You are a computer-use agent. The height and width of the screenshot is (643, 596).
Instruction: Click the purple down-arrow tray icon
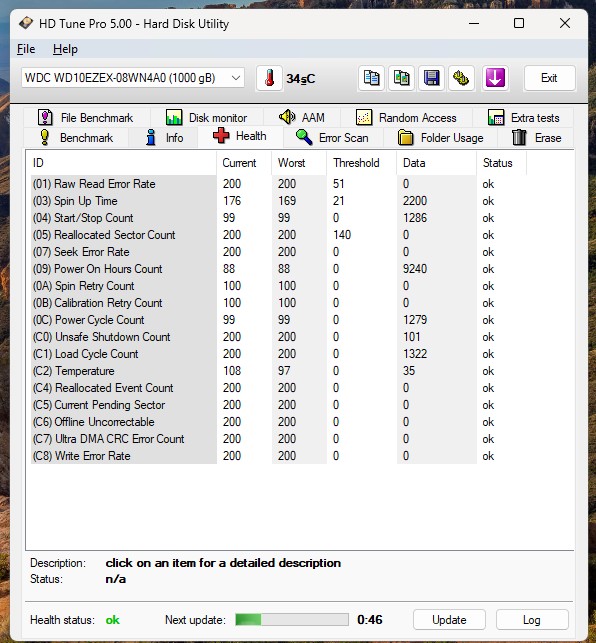tap(495, 78)
